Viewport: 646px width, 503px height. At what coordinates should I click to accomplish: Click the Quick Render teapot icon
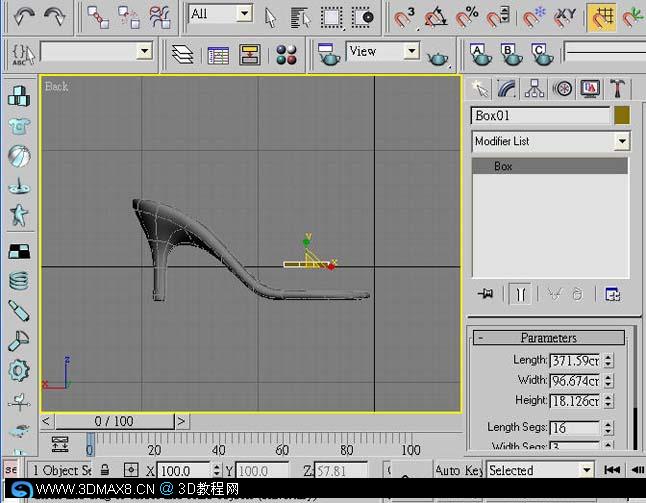click(x=438, y=57)
